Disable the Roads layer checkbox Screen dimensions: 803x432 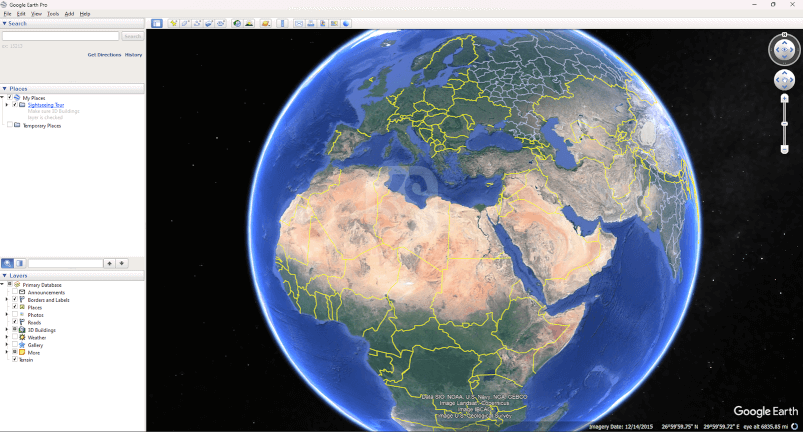click(x=15, y=322)
